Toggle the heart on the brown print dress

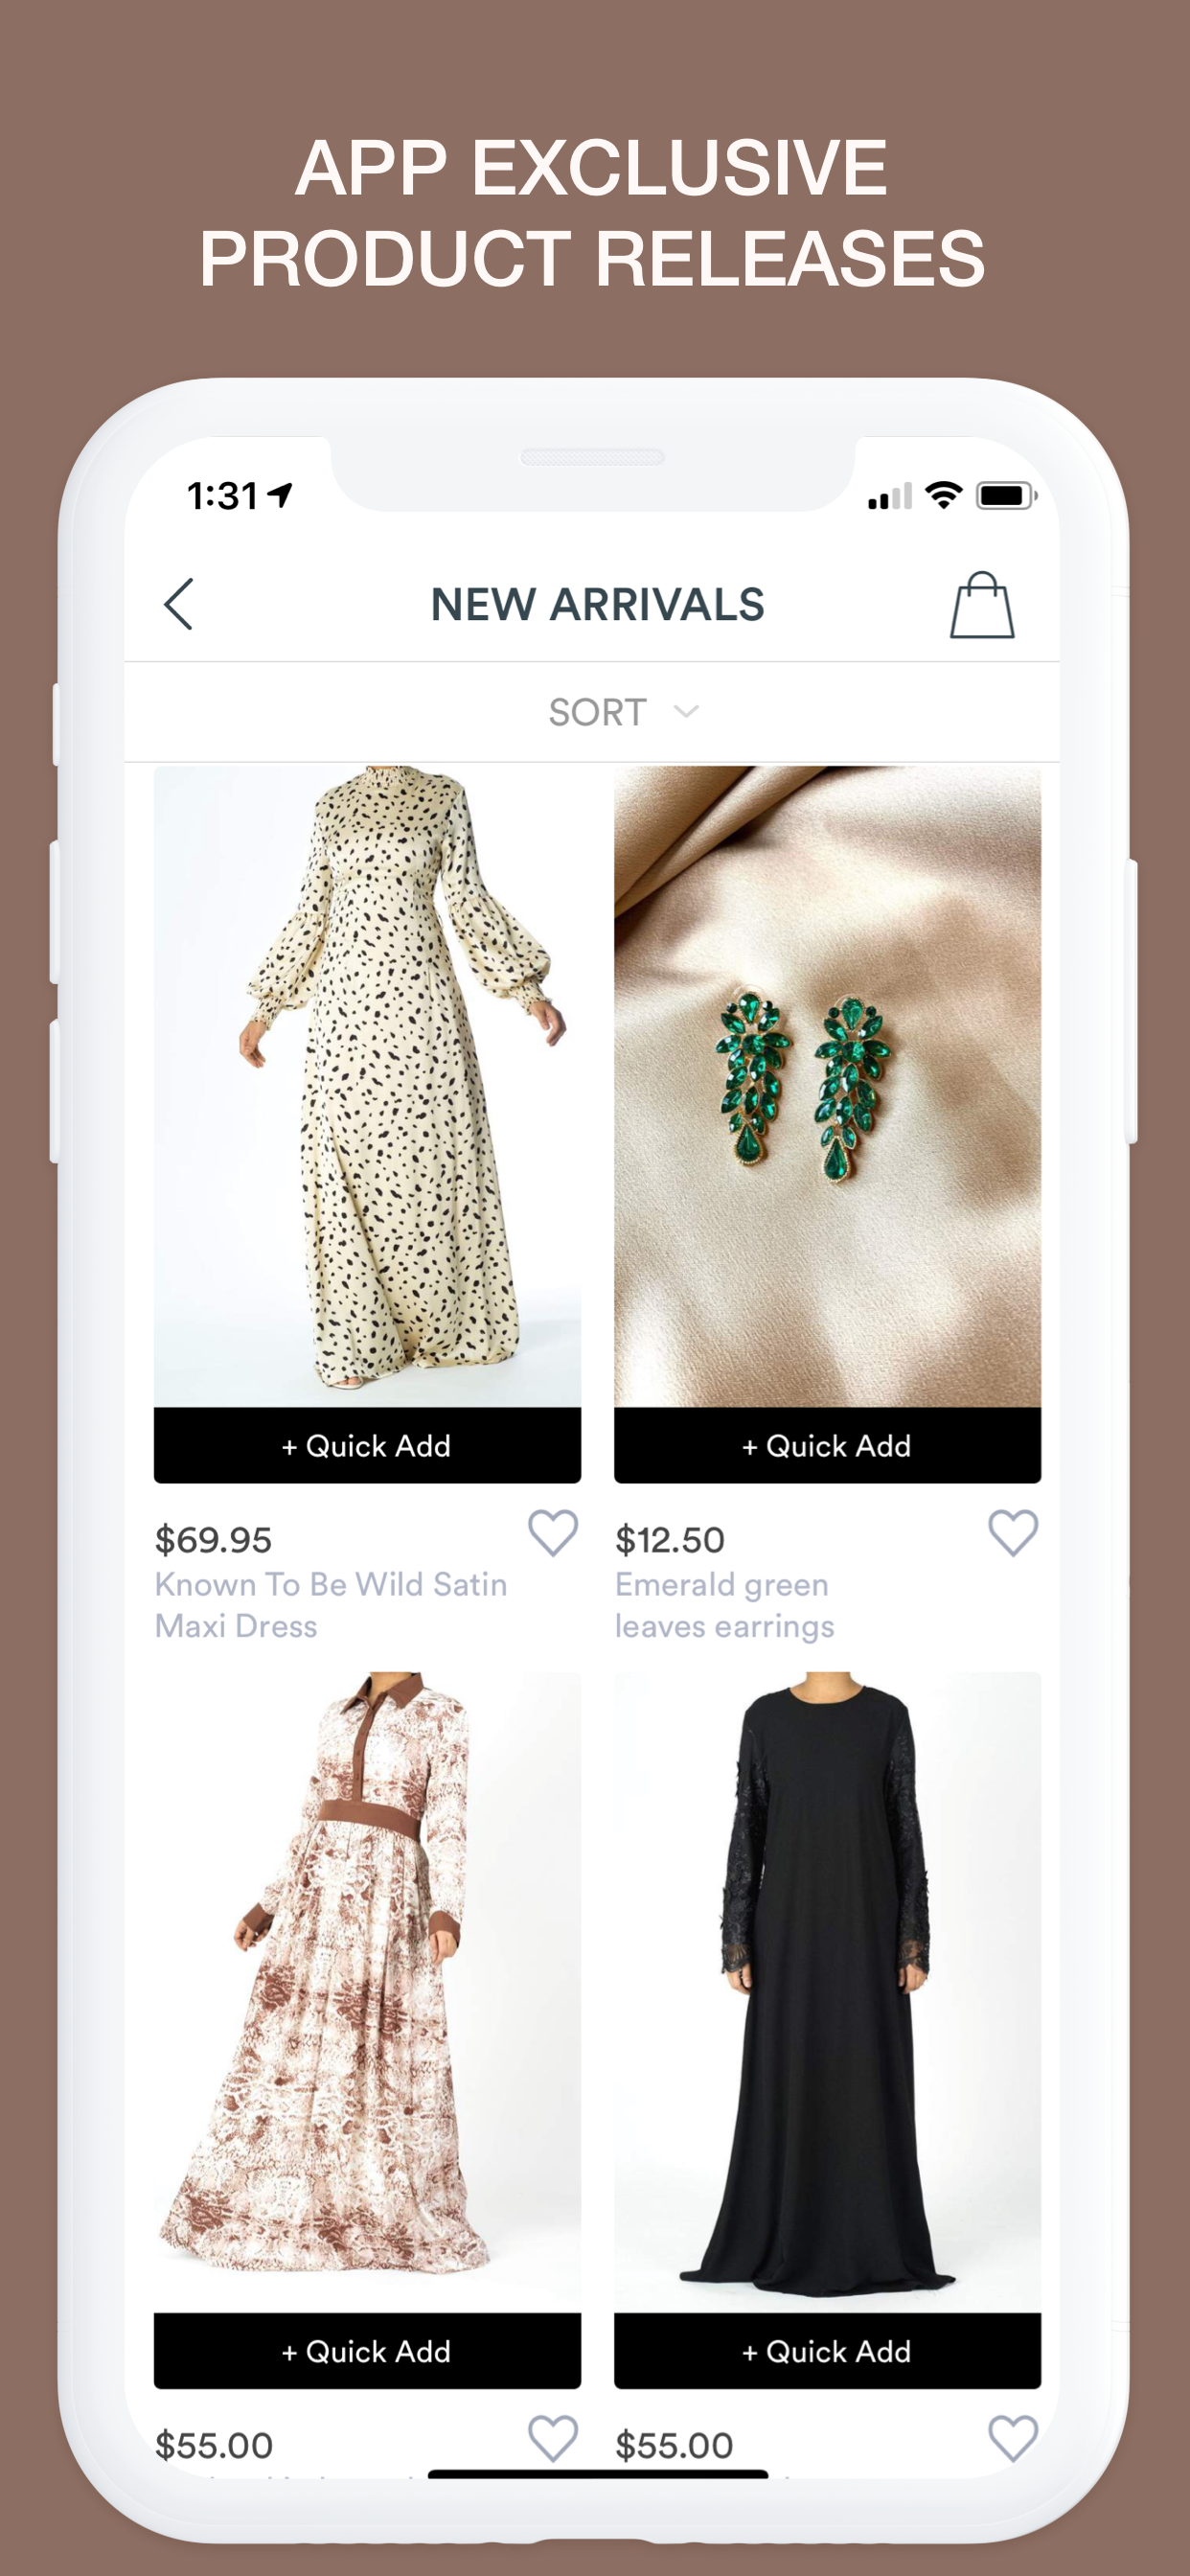pyautogui.click(x=553, y=2438)
